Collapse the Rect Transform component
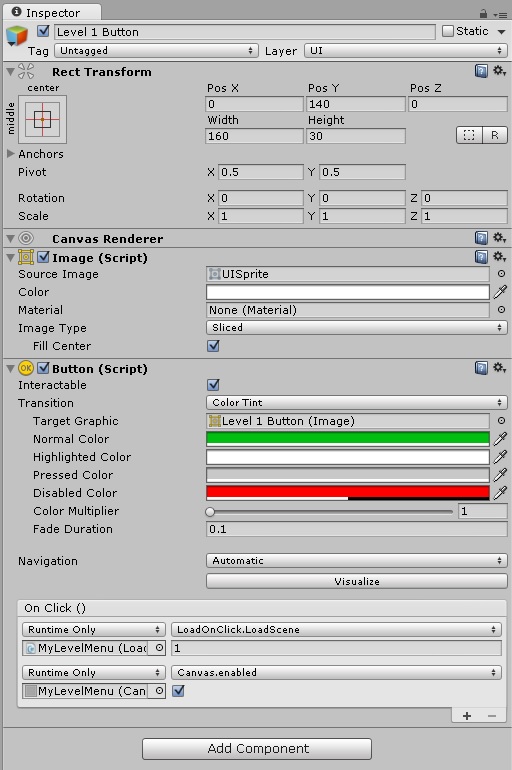Viewport: 512px width, 770px height. [x=10, y=72]
